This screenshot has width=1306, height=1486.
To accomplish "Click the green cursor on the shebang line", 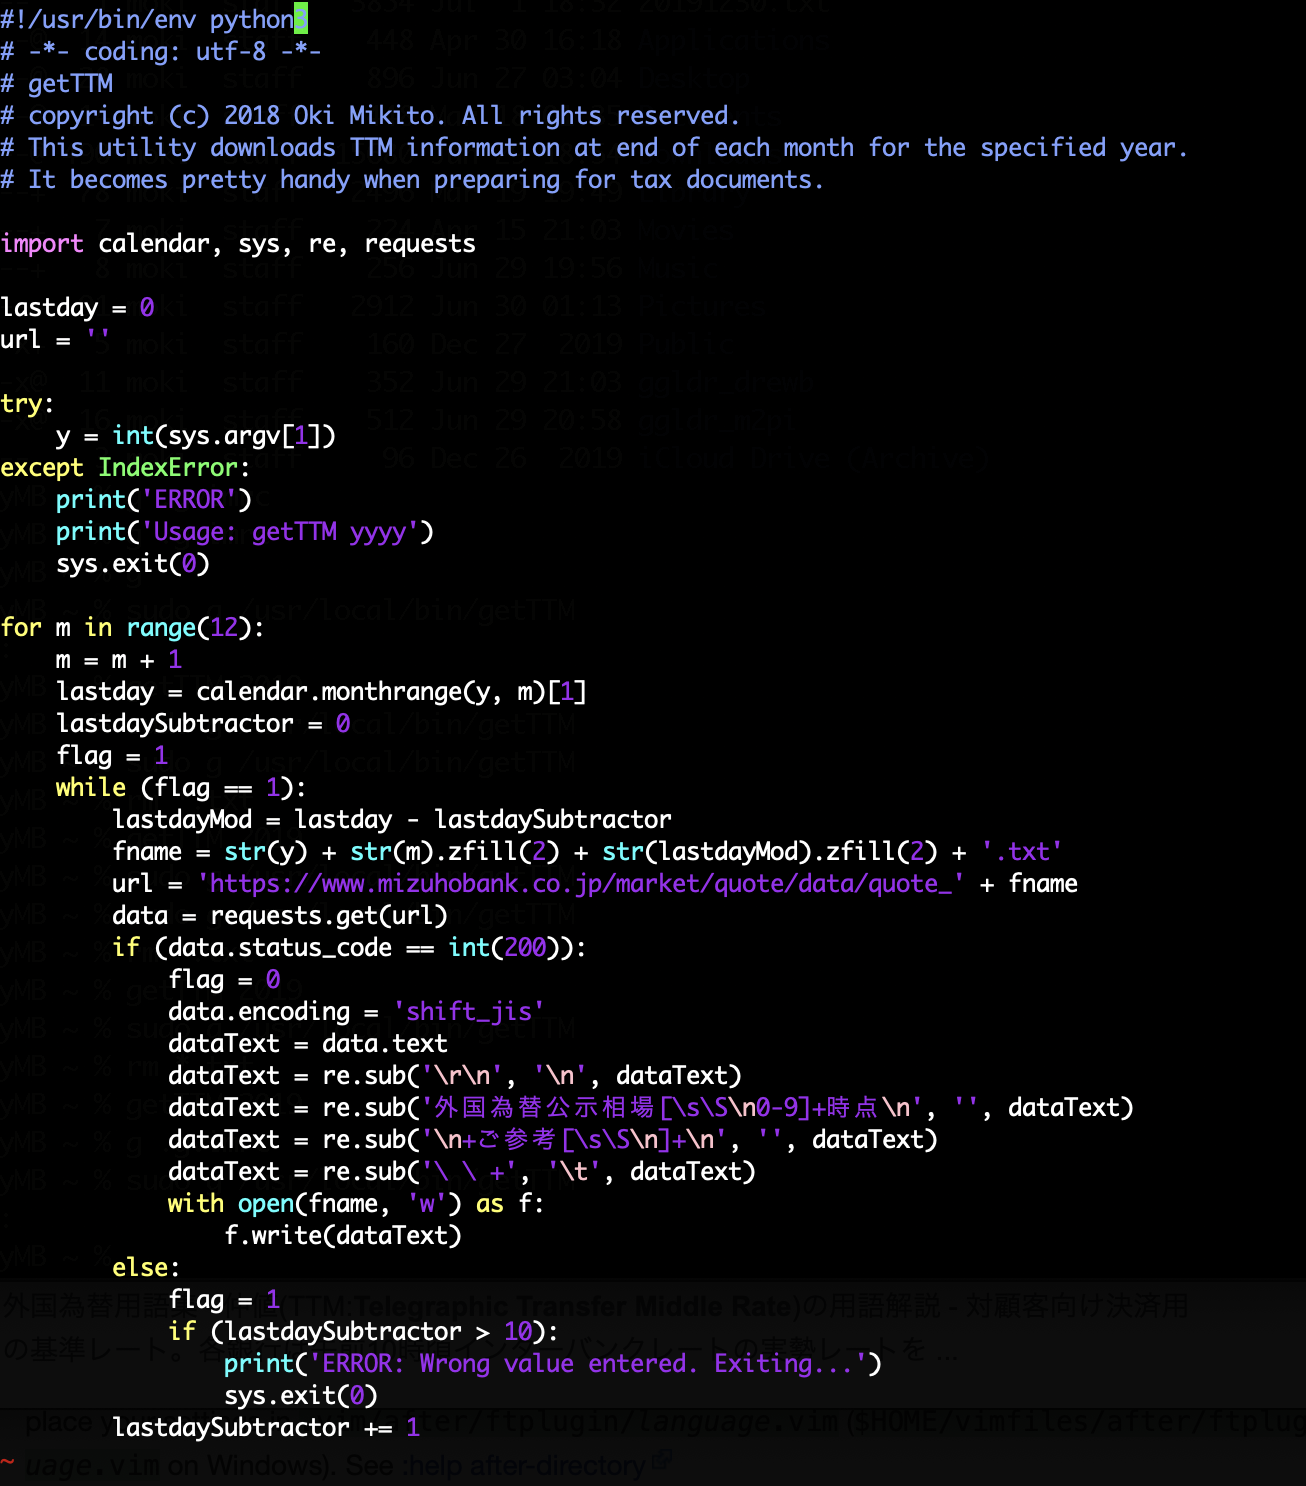I will [x=301, y=19].
